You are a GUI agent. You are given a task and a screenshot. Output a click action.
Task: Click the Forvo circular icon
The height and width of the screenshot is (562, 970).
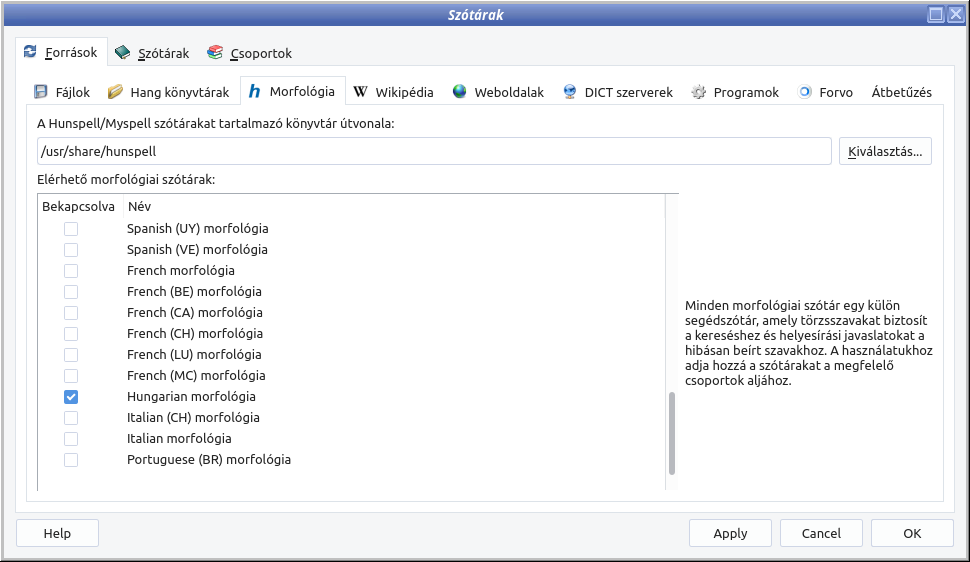coord(805,92)
